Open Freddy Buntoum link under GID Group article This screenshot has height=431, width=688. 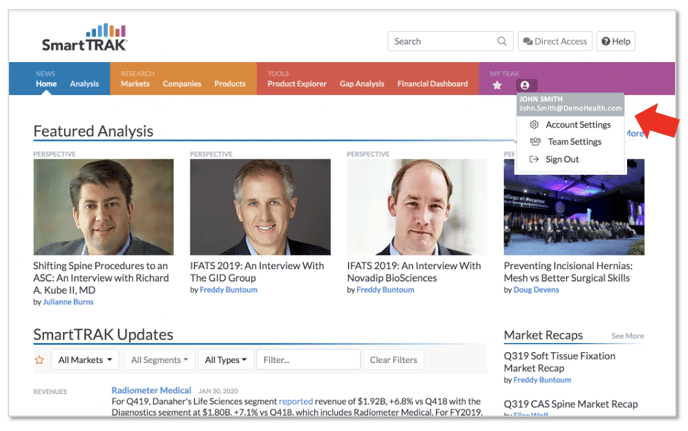click(x=228, y=290)
